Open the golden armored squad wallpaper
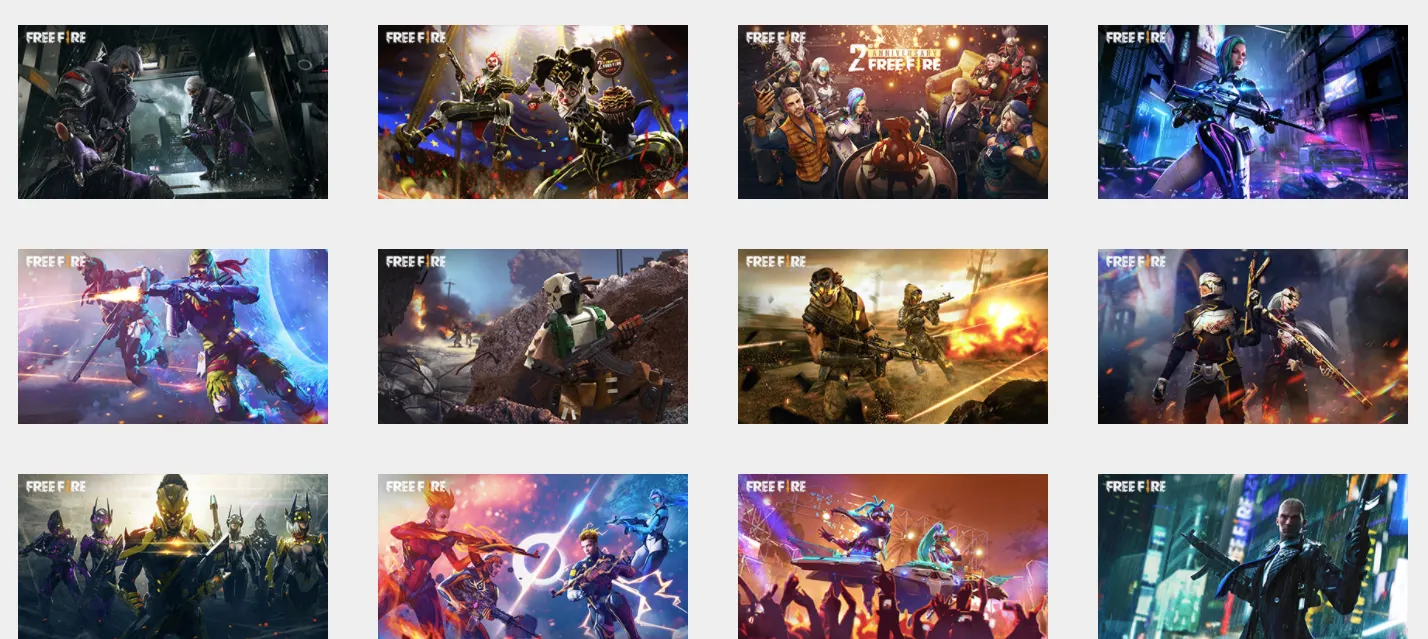This screenshot has height=639, width=1428. coord(172,556)
